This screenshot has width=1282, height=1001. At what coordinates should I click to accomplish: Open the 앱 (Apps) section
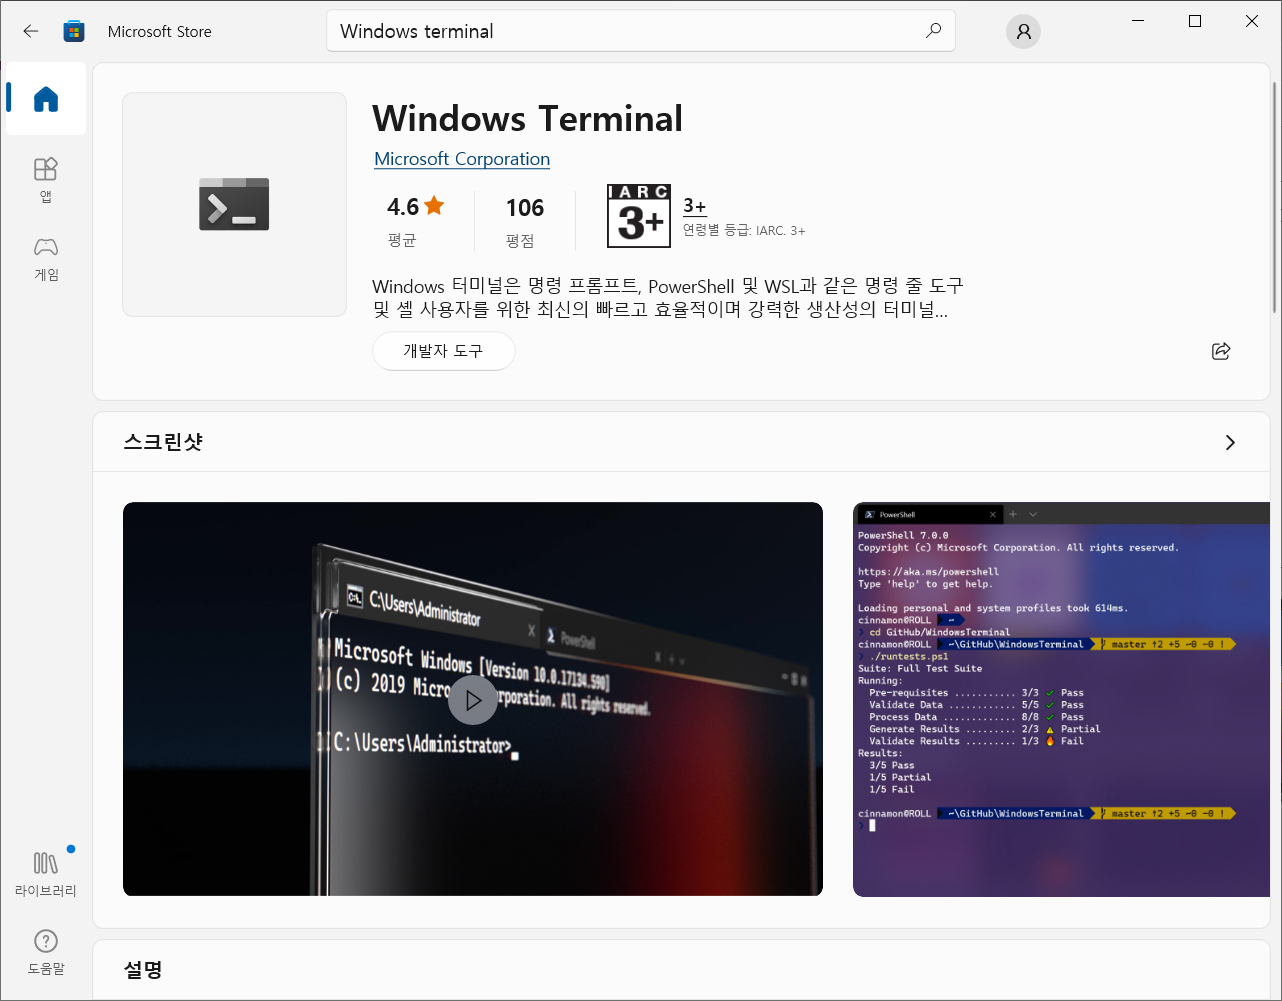pyautogui.click(x=46, y=180)
